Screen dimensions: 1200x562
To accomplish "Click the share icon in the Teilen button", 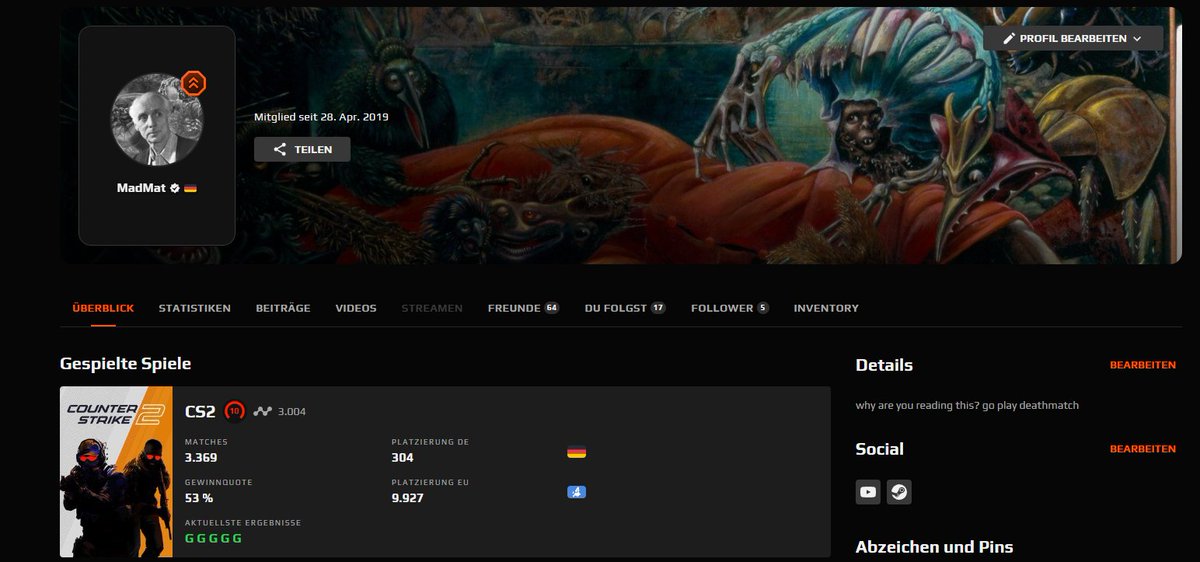I will coord(280,149).
